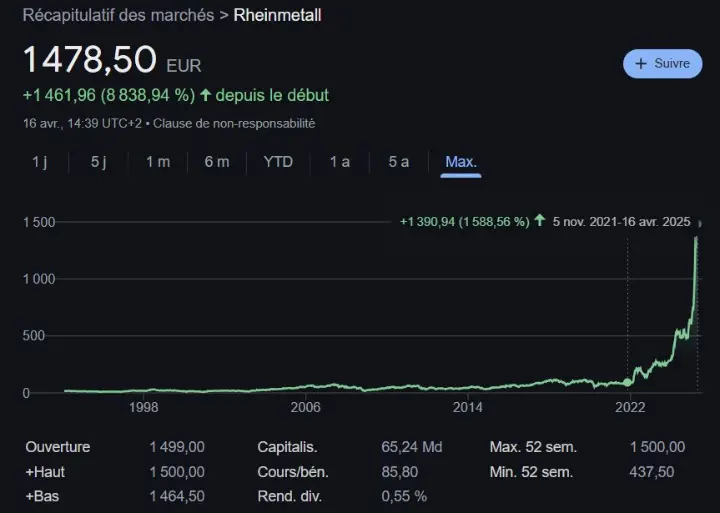The width and height of the screenshot is (720, 513).
Task: Select the Max. chart range tab
Action: point(461,162)
